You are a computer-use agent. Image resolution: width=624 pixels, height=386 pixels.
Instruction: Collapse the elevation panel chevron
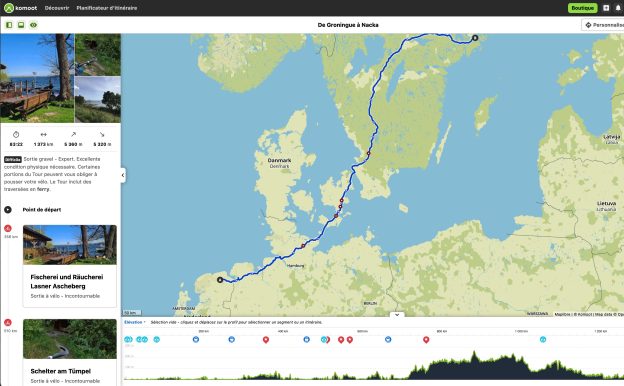click(397, 314)
